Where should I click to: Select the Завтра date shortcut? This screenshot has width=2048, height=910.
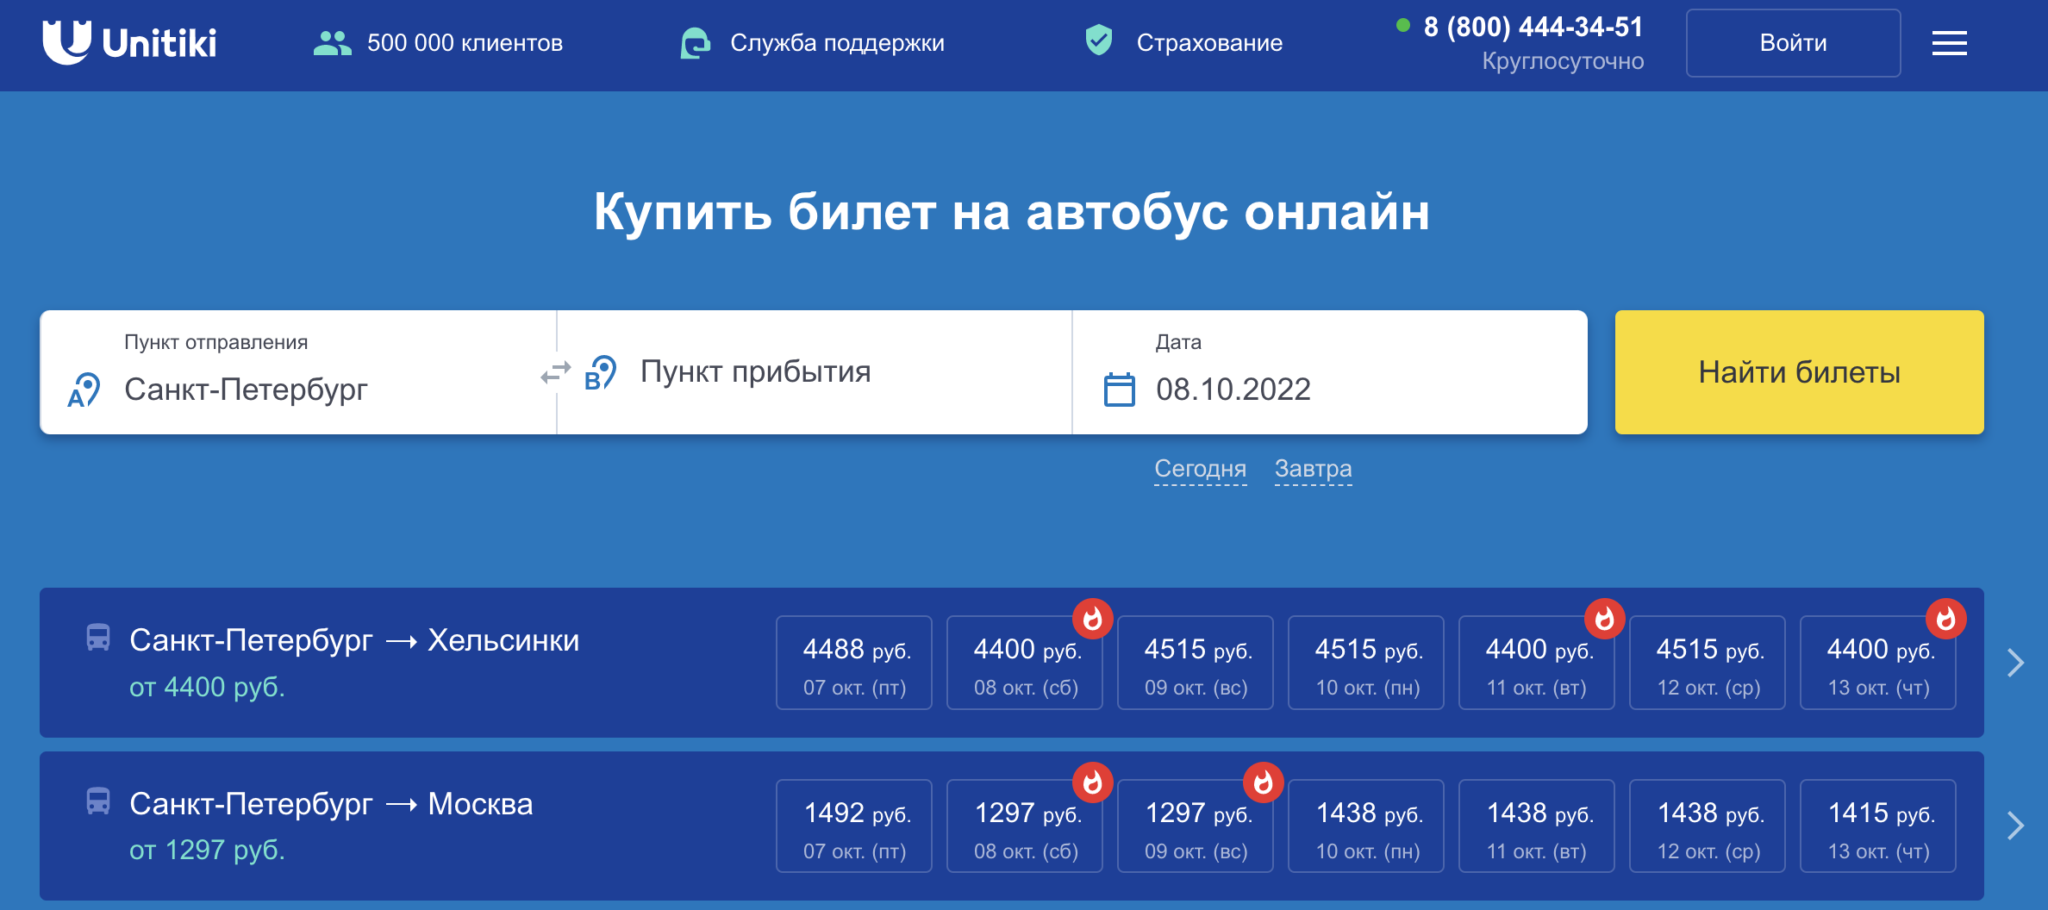[x=1312, y=468]
